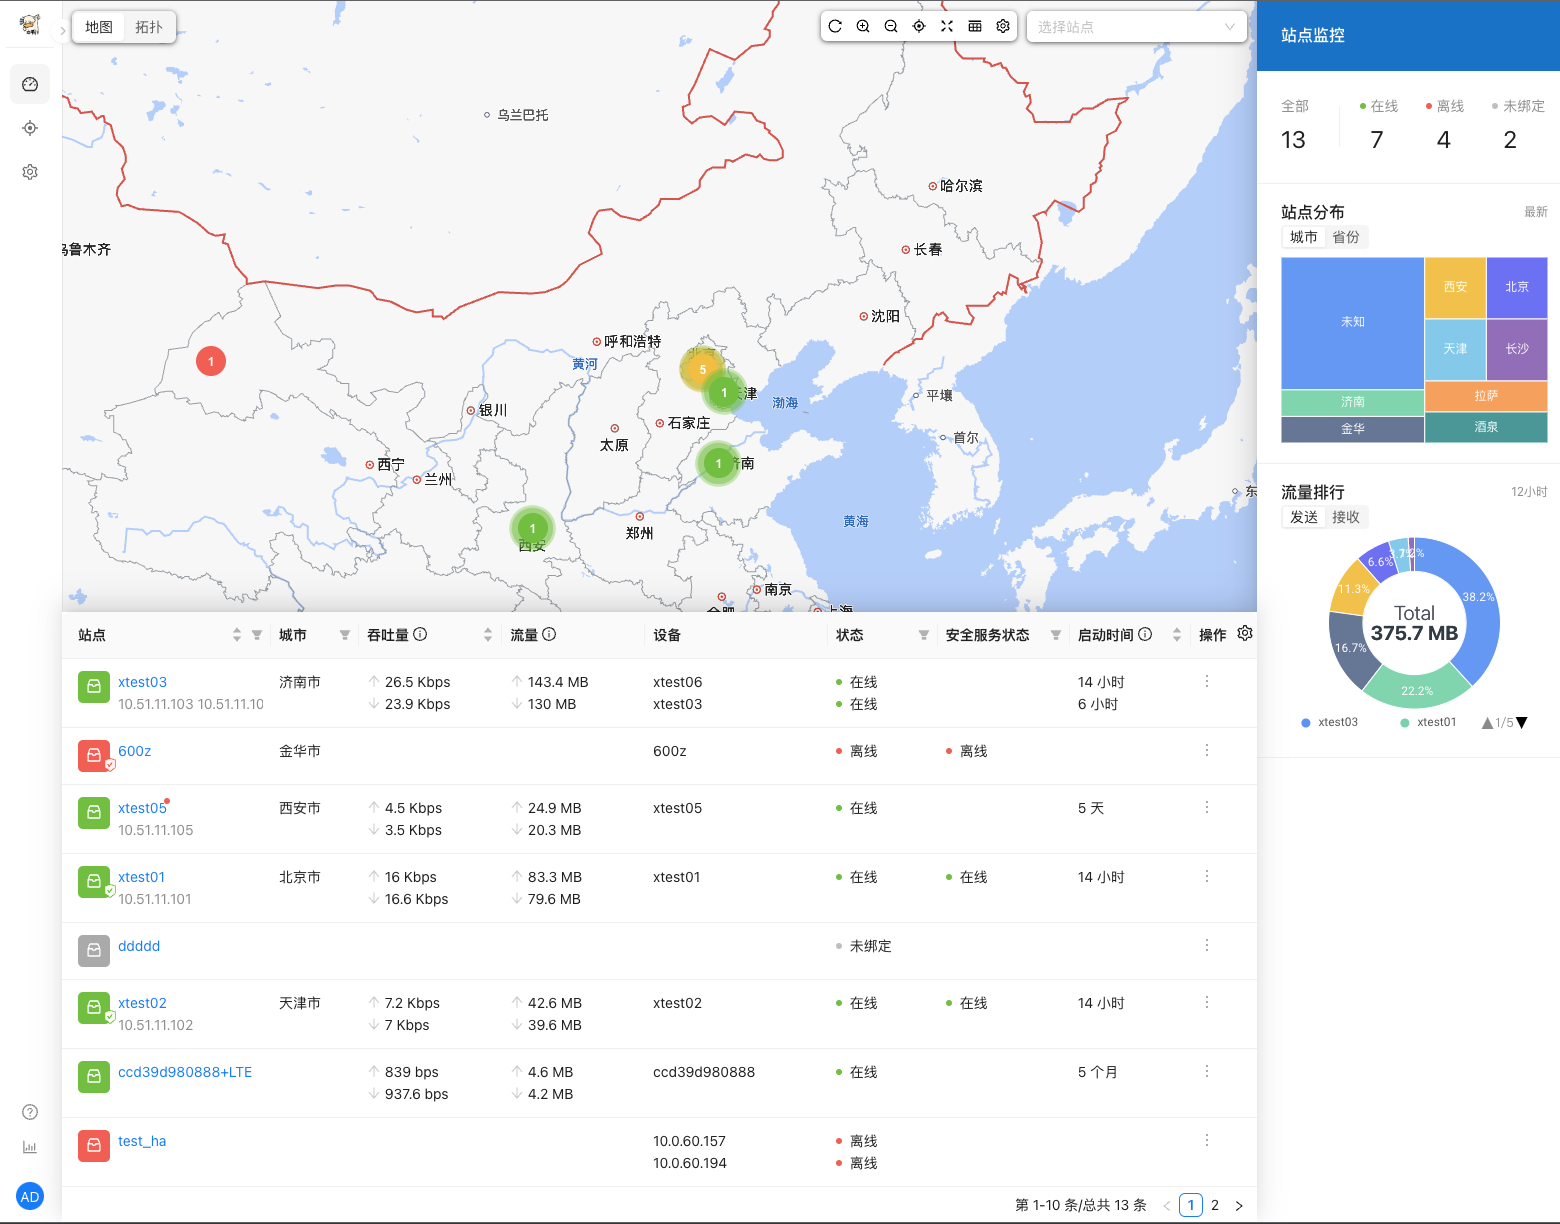
Task: Sort table by 吞吐量 column
Action: [488, 634]
